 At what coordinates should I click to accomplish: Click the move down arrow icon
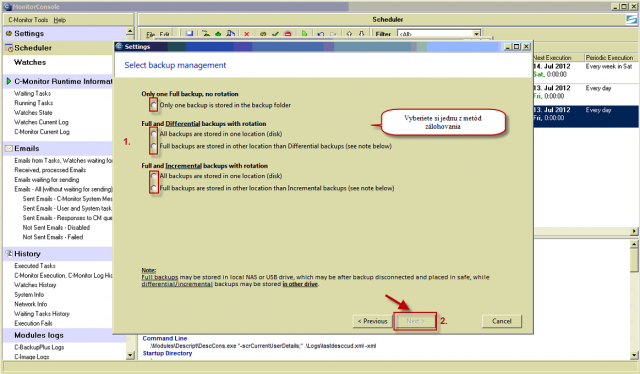362,34
